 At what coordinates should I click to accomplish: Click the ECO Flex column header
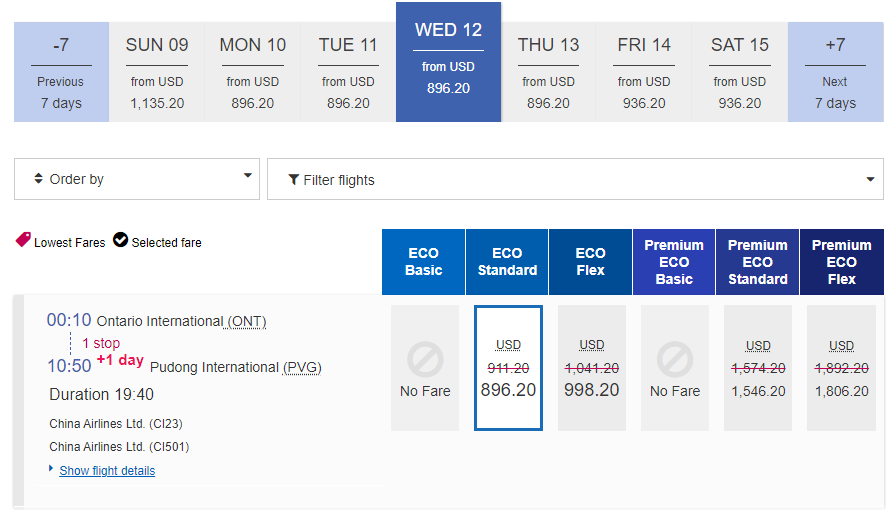pyautogui.click(x=591, y=262)
